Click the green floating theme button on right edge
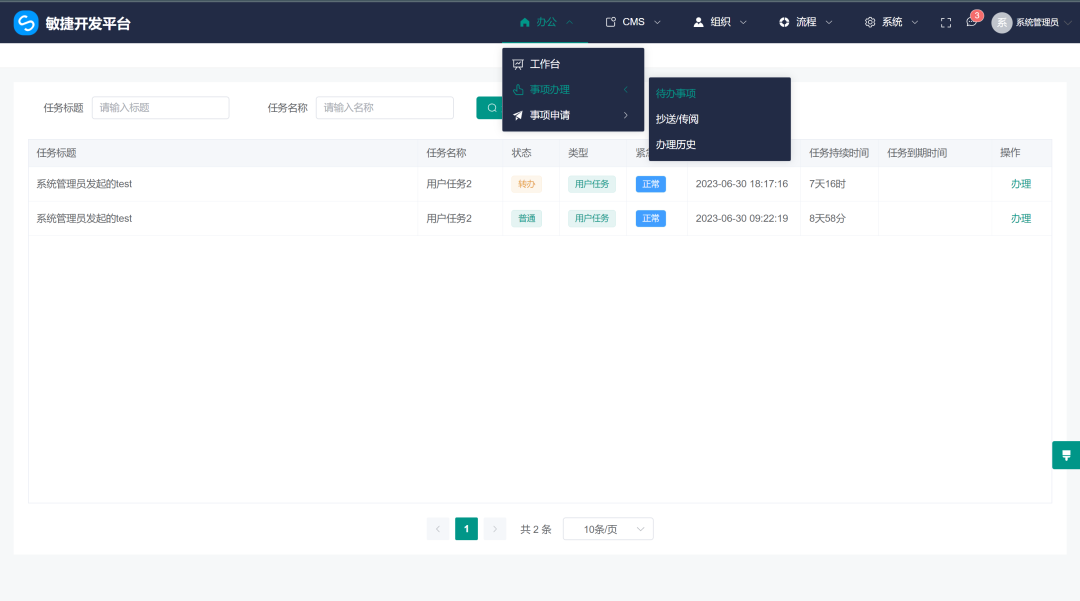 [x=1066, y=454]
